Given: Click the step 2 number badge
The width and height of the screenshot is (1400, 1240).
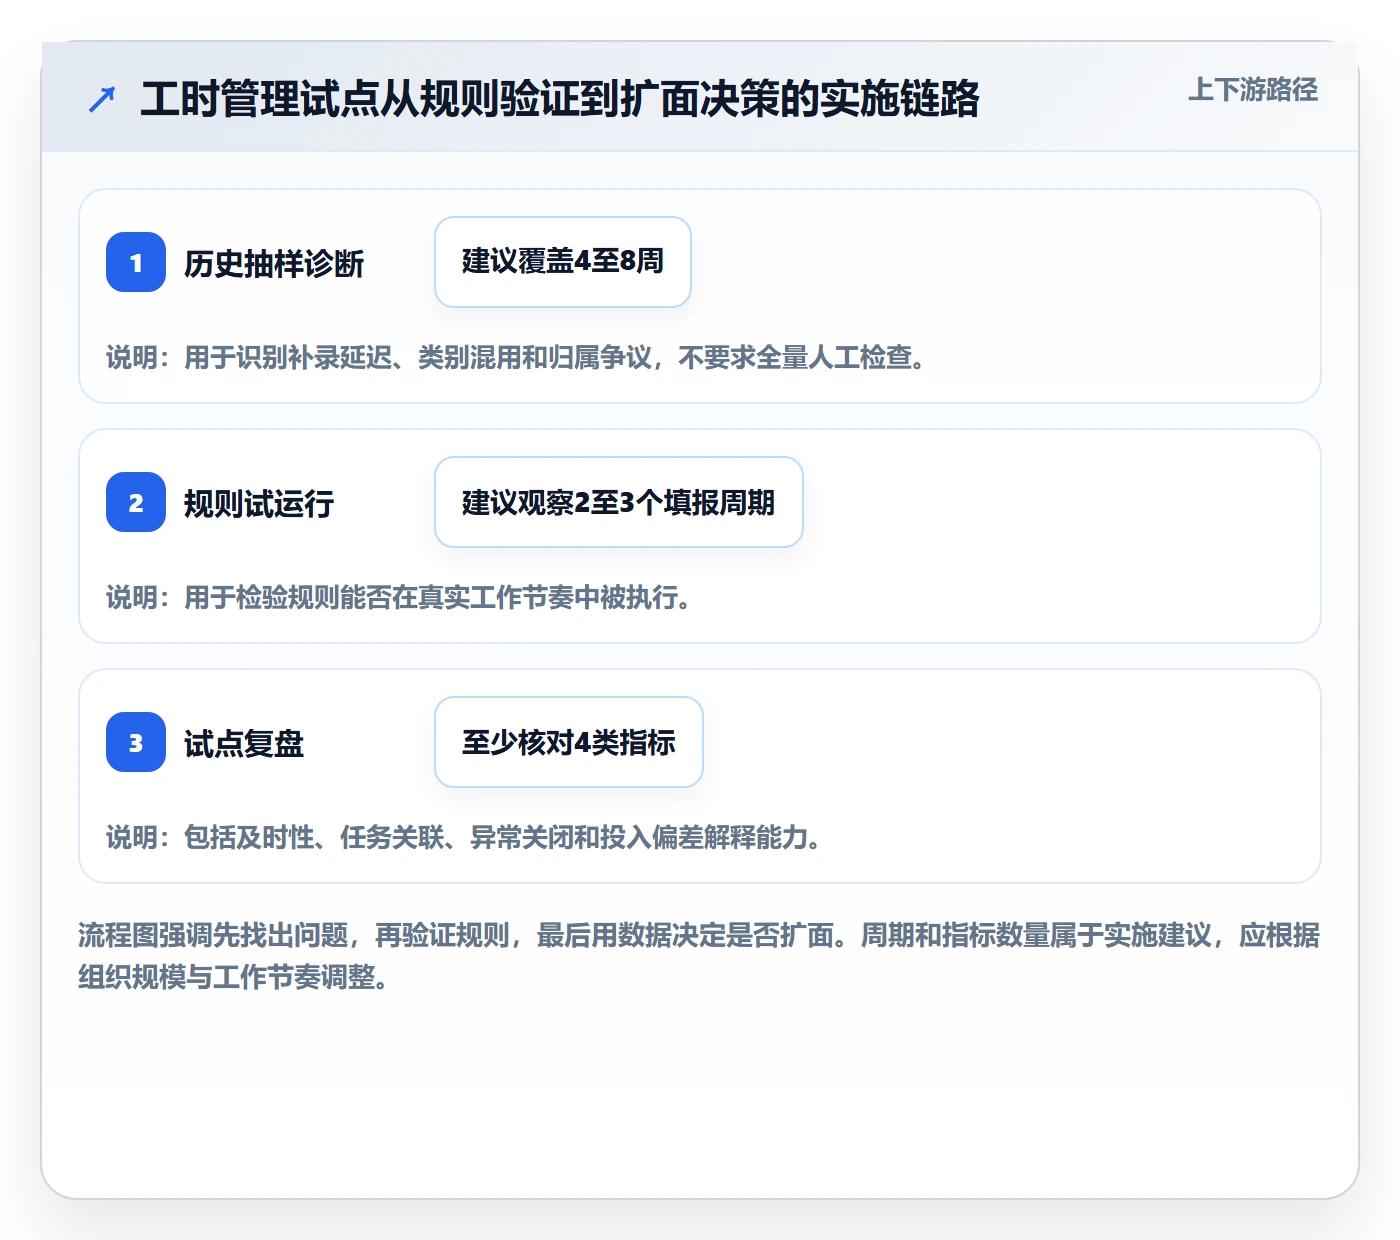Looking at the screenshot, I should pos(136,502).
